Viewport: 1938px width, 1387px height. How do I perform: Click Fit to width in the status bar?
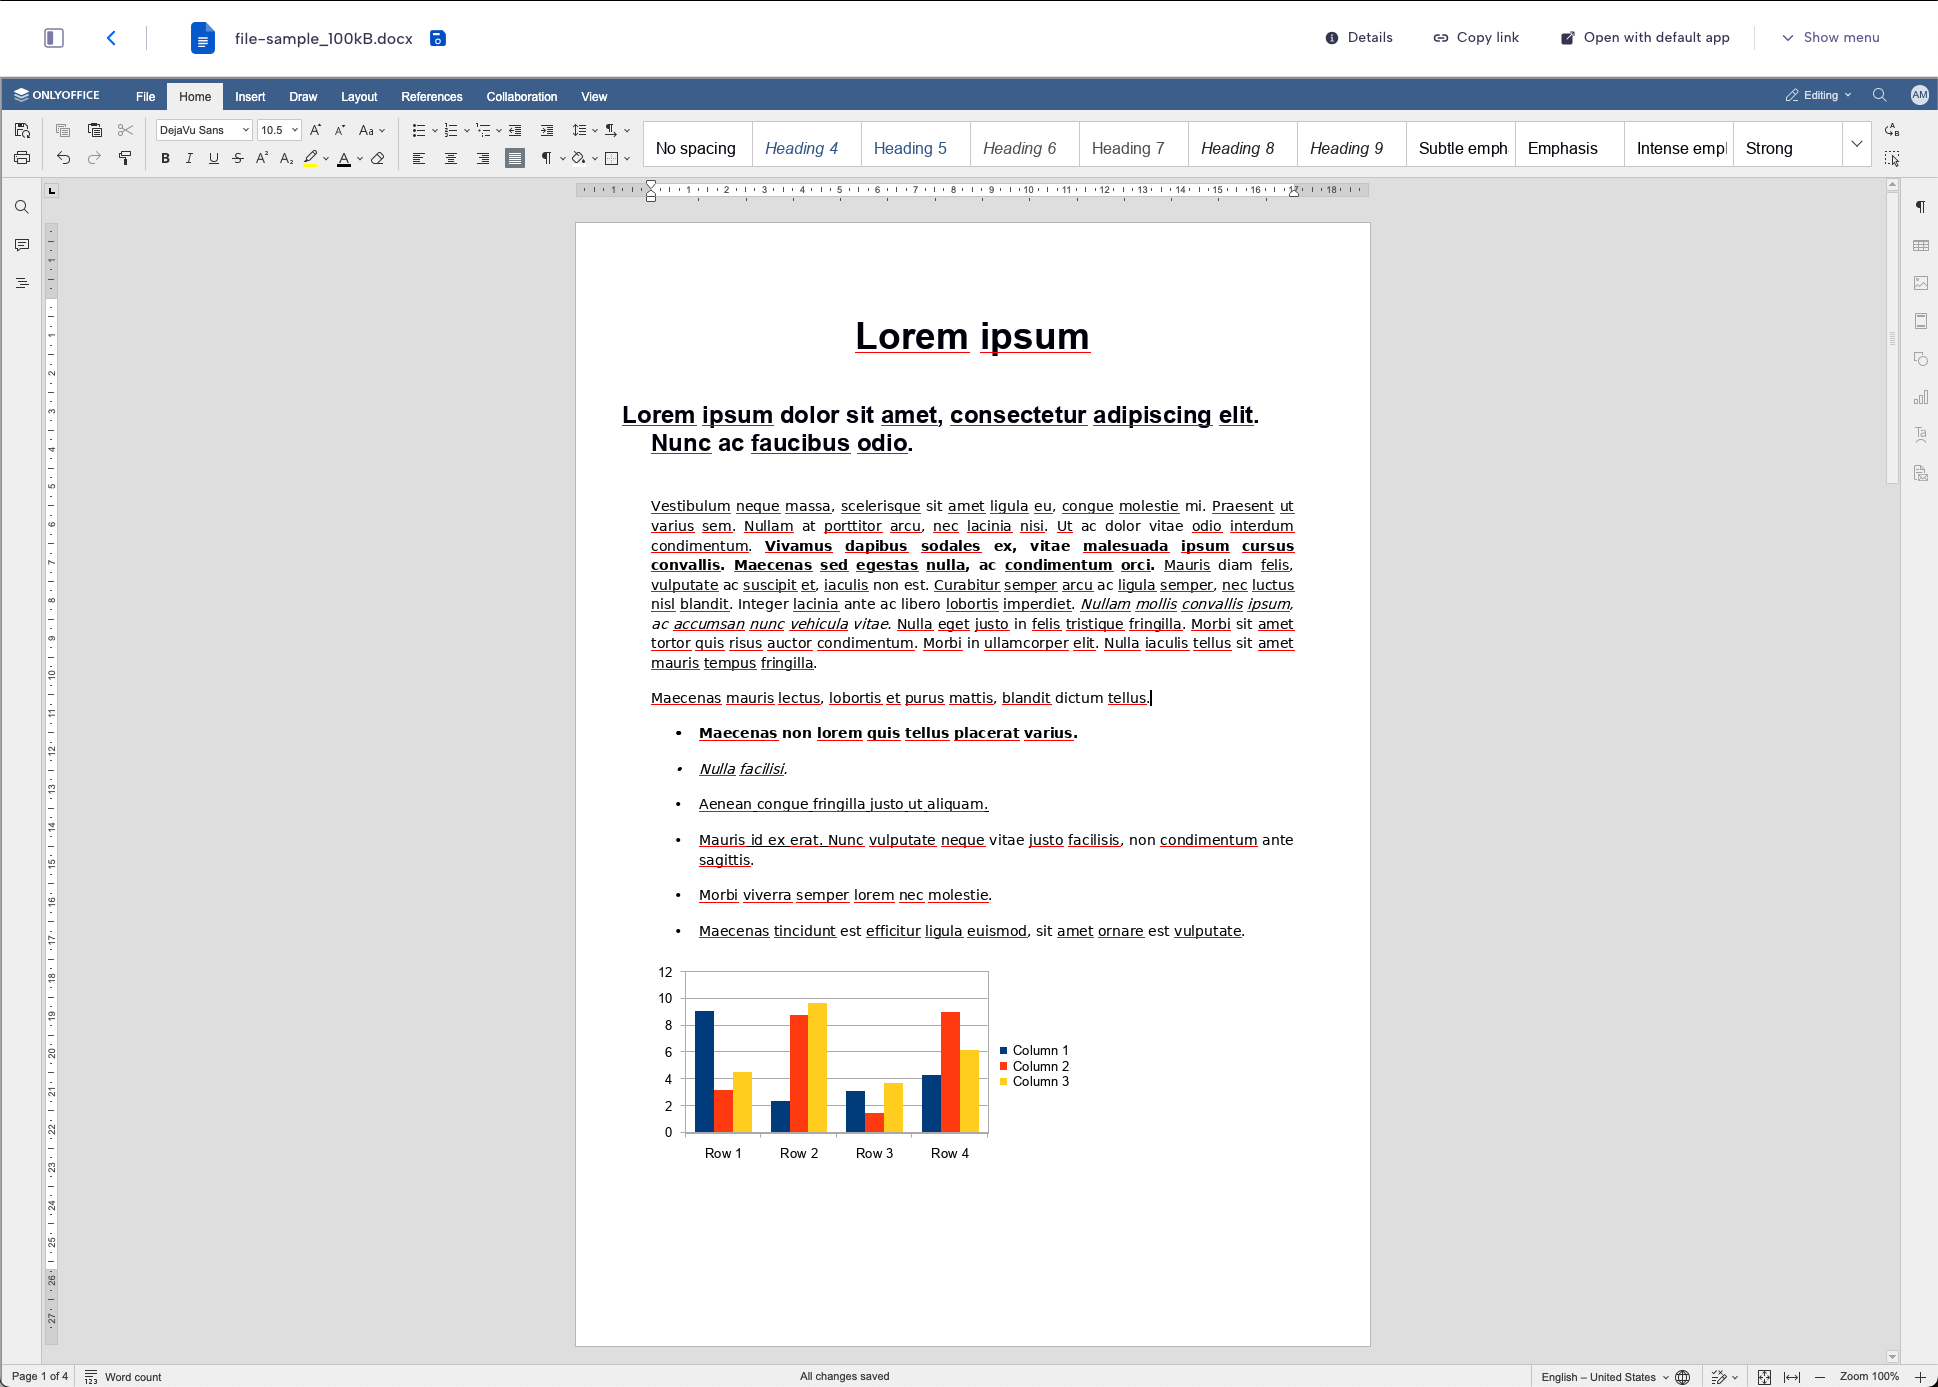1792,1377
